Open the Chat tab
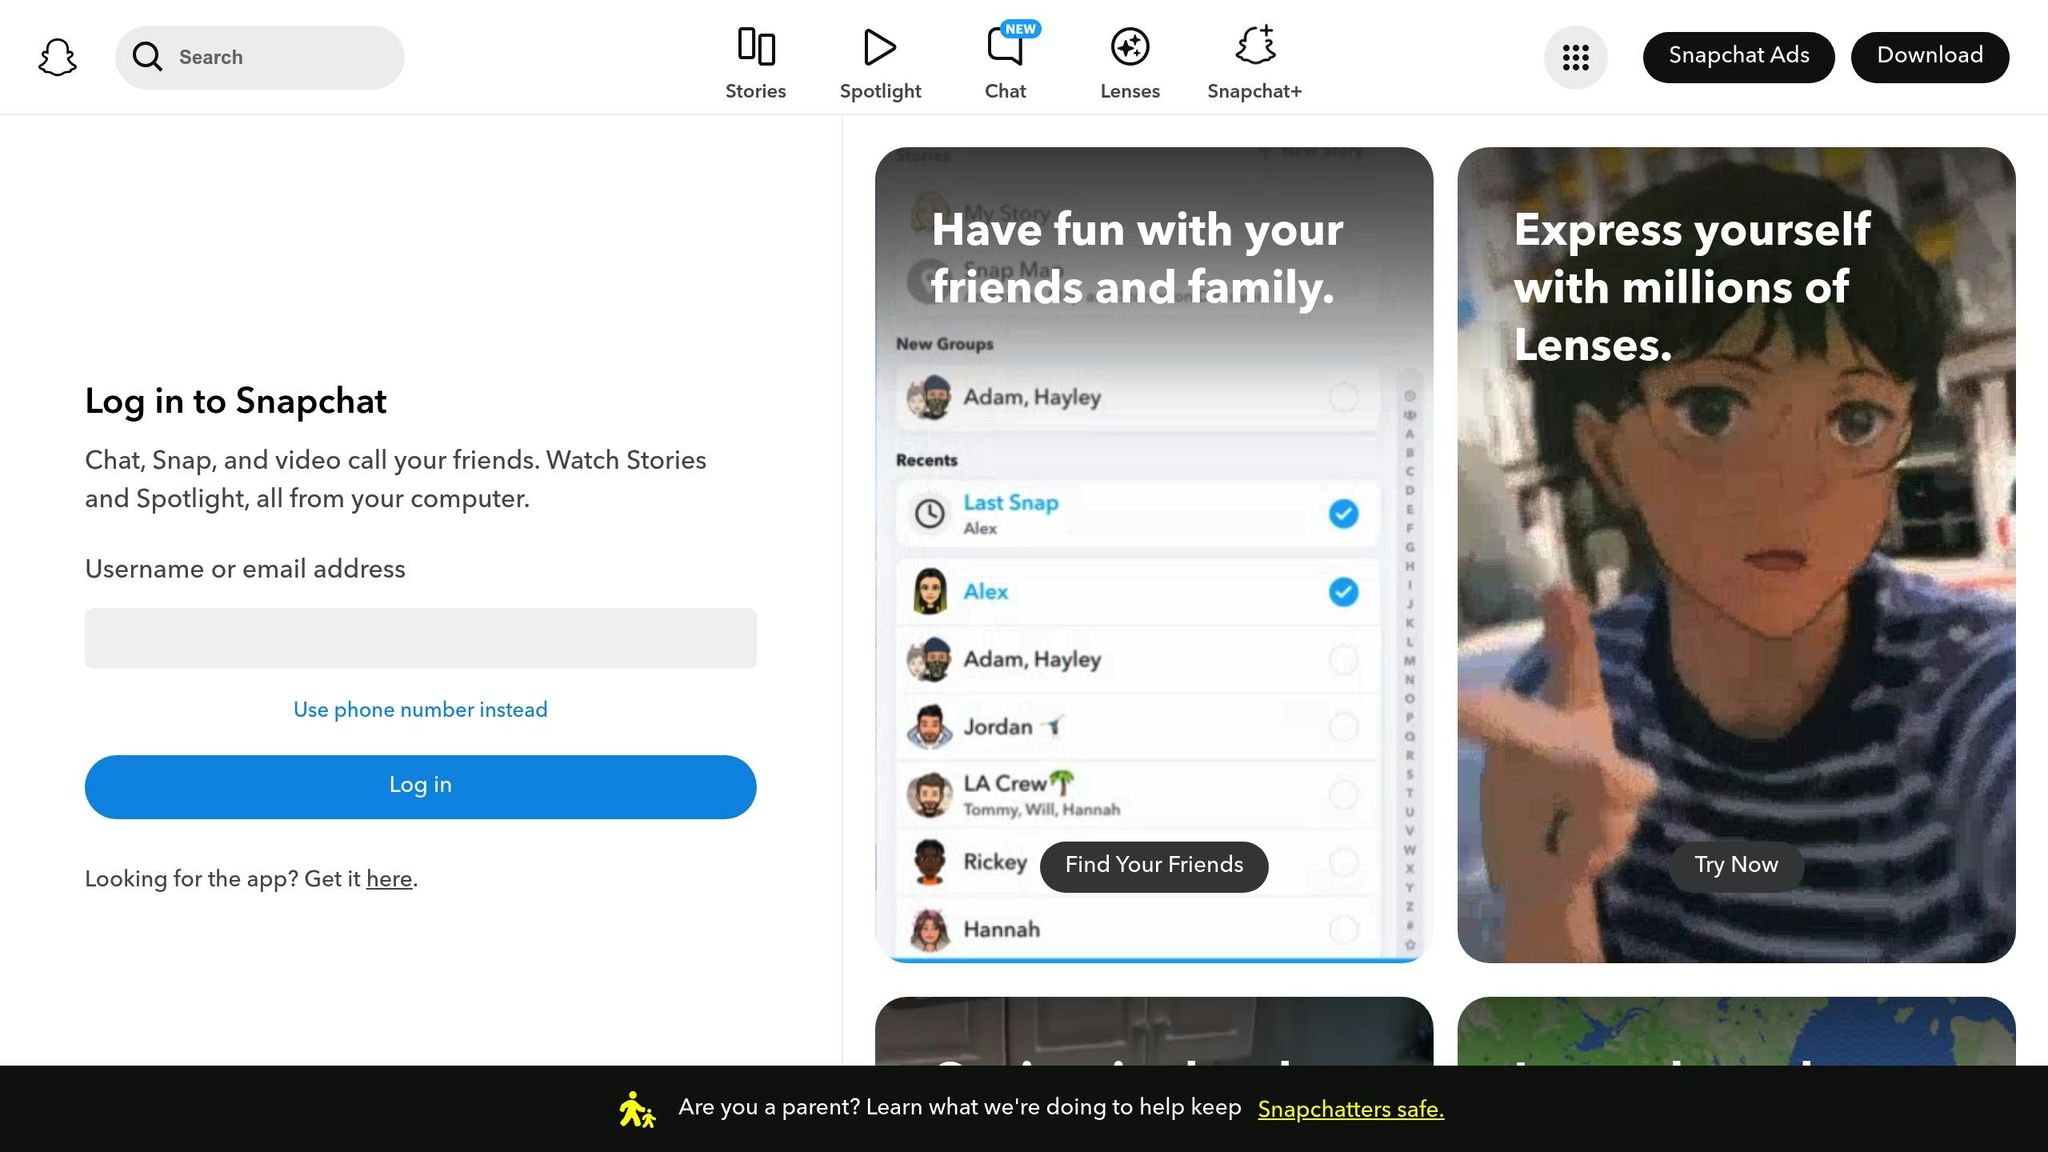Screen dimensions: 2048x1152 click(1005, 63)
